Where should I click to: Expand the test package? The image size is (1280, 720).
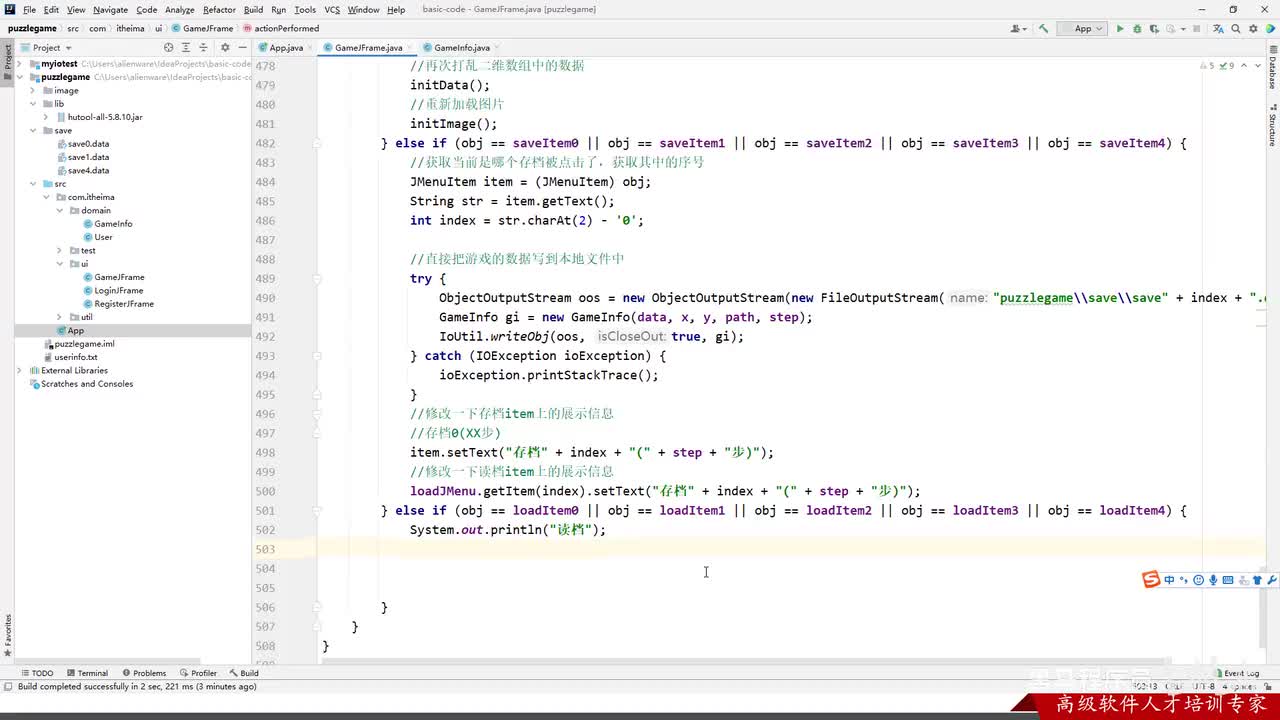coord(59,250)
